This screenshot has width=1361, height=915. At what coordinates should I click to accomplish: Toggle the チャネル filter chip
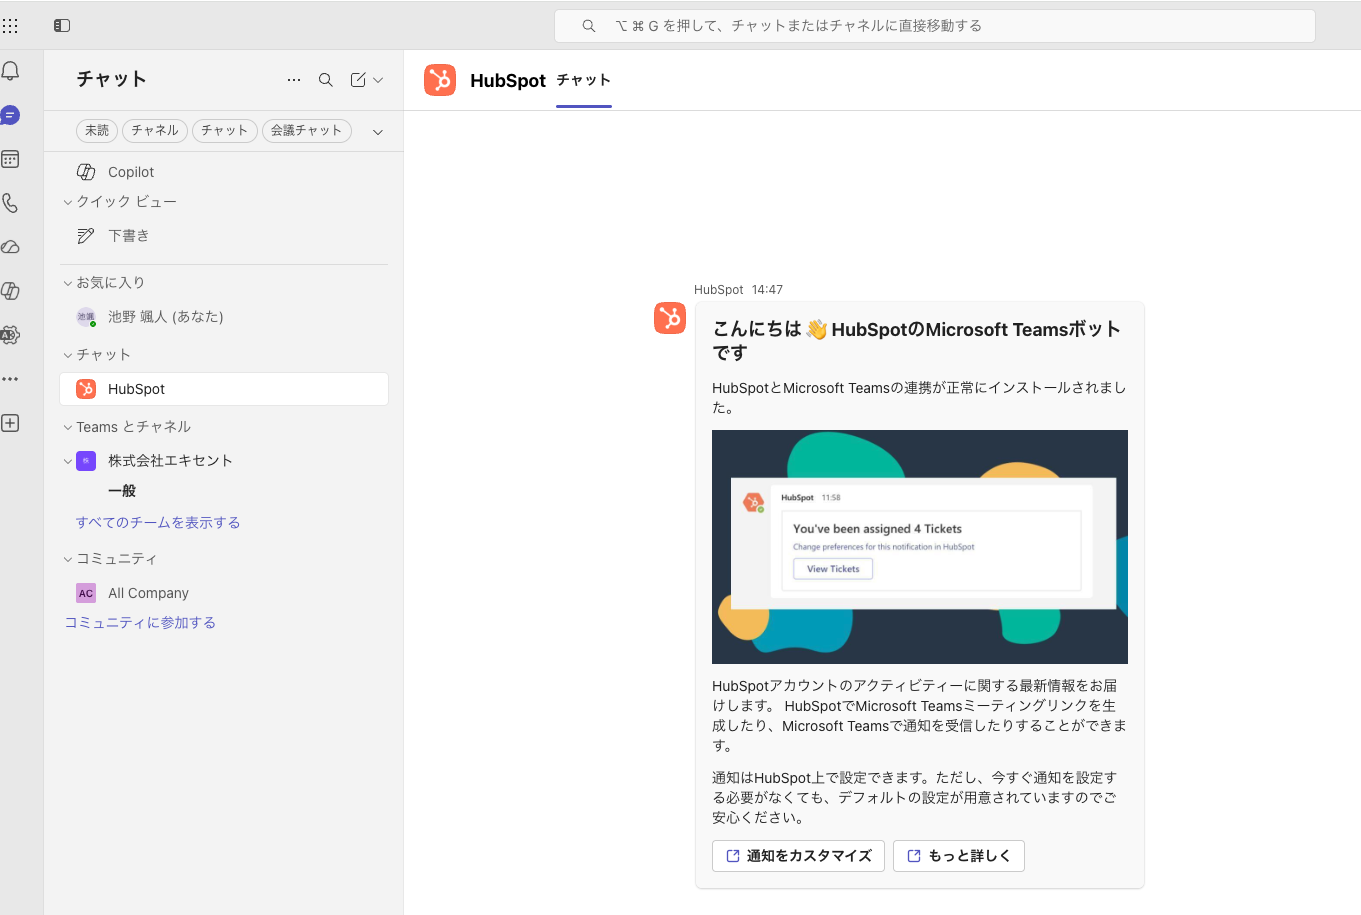point(155,131)
